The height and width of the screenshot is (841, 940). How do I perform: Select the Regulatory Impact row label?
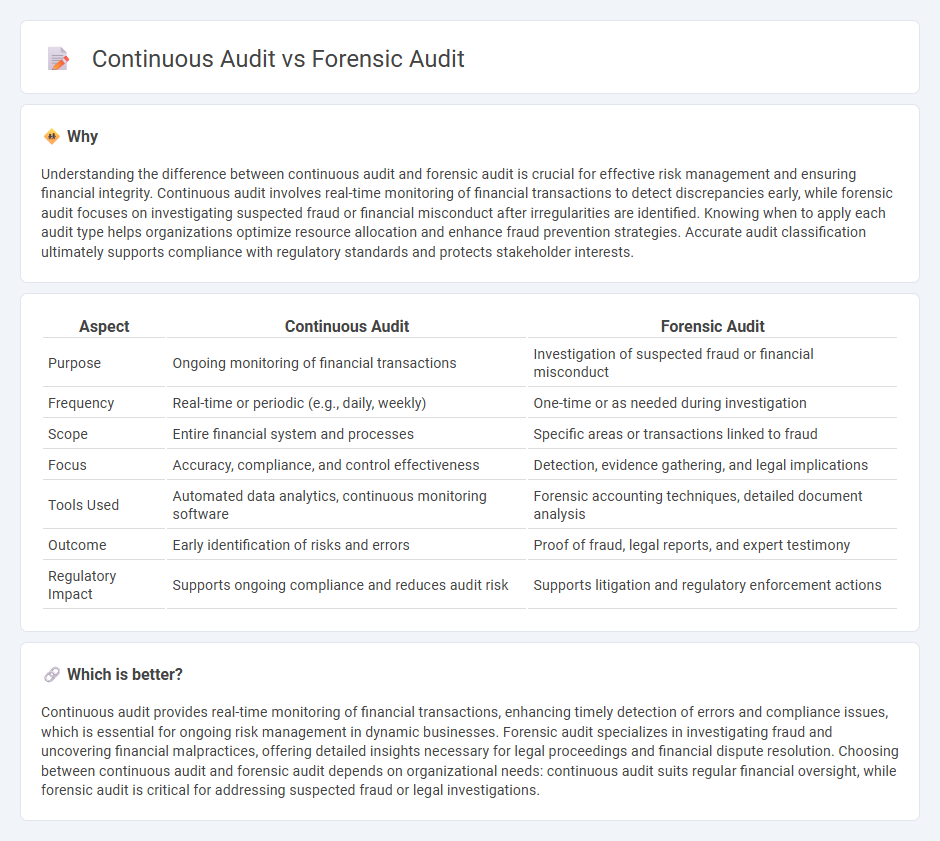tap(82, 585)
